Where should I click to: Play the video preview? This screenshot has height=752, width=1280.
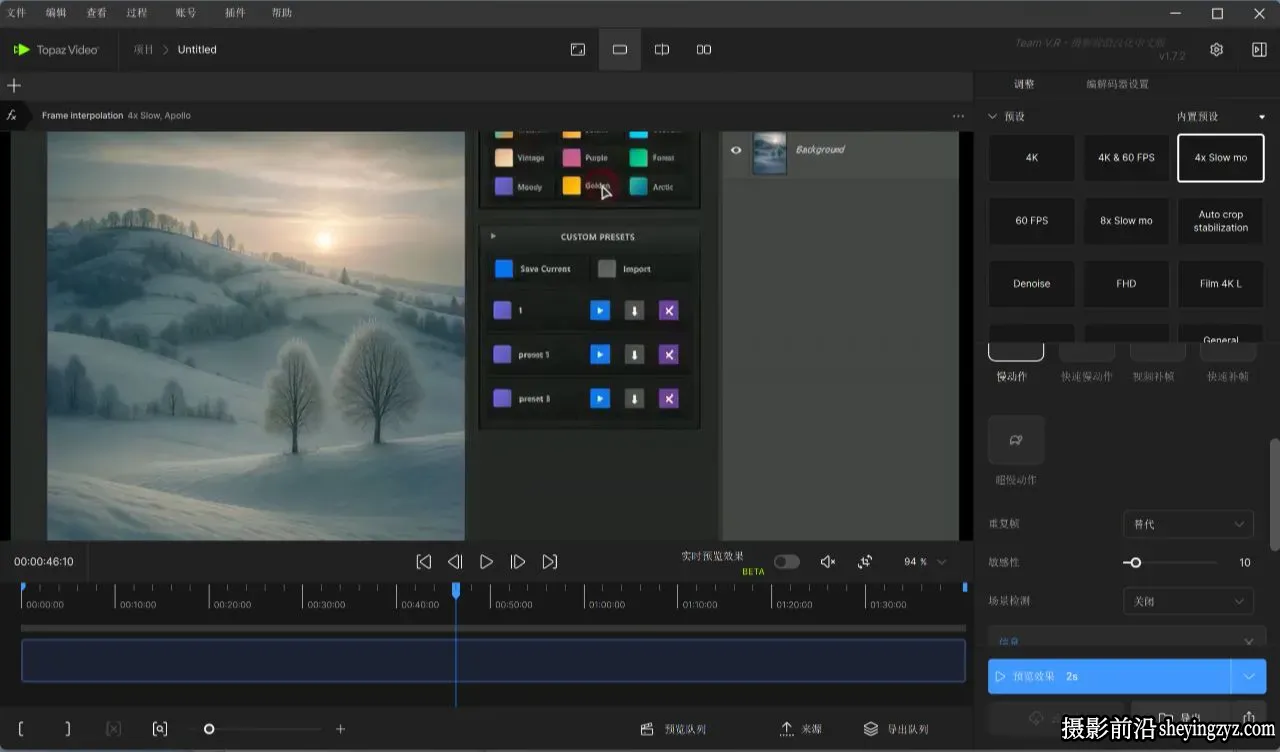(486, 562)
